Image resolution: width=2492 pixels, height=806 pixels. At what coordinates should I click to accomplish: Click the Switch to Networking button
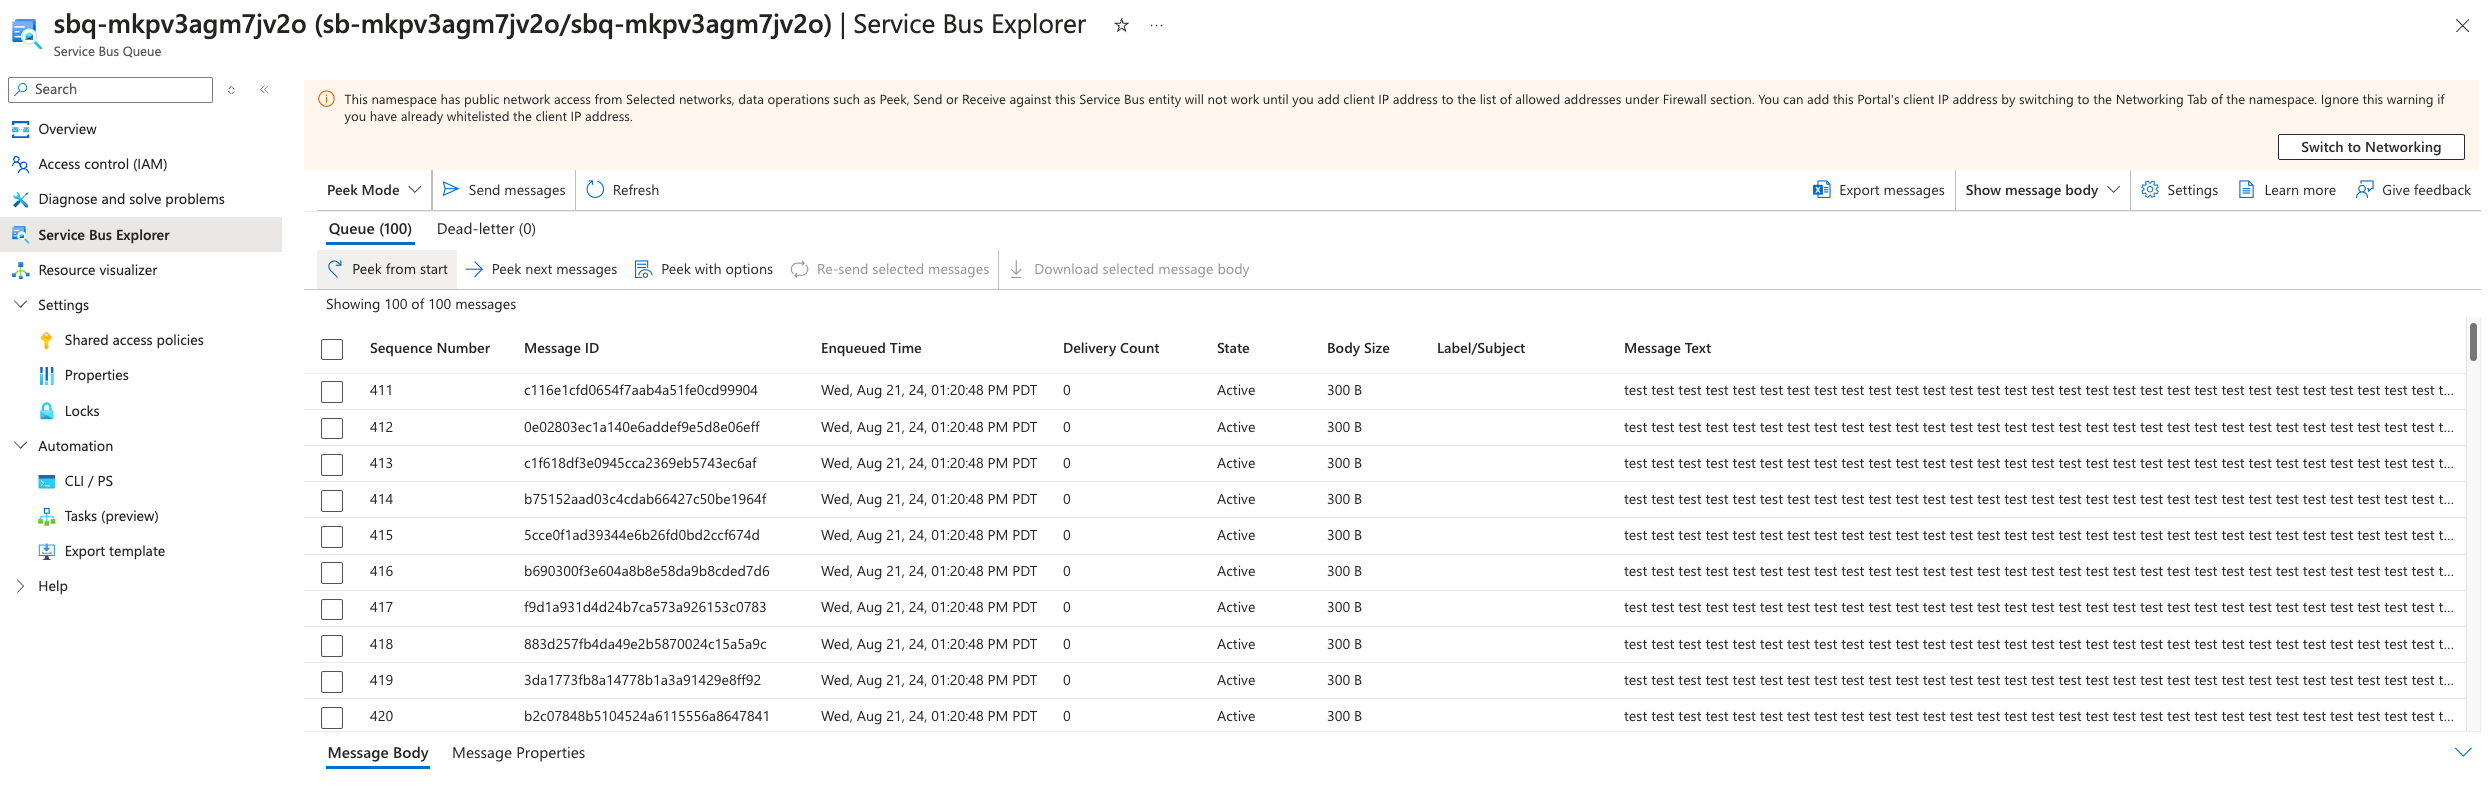coord(2370,147)
